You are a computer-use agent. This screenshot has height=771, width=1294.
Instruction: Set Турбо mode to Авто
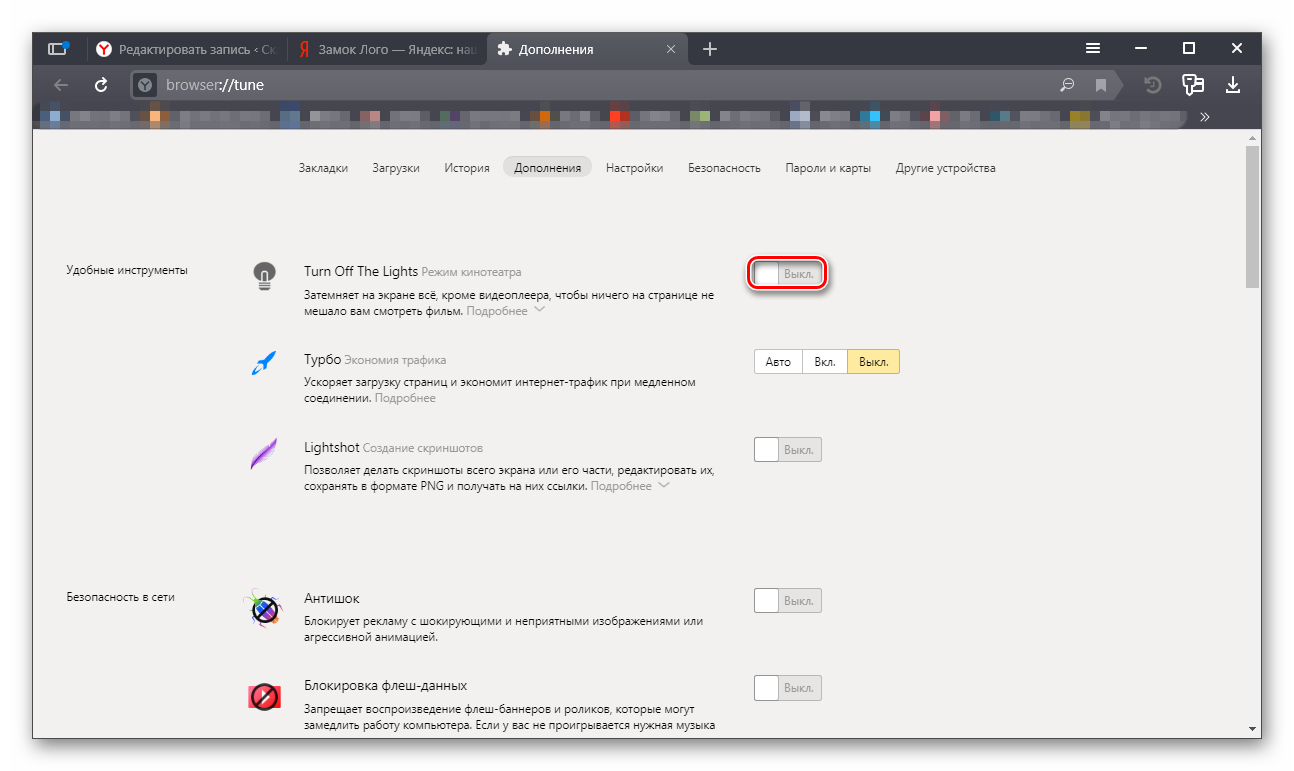pyautogui.click(x=778, y=362)
